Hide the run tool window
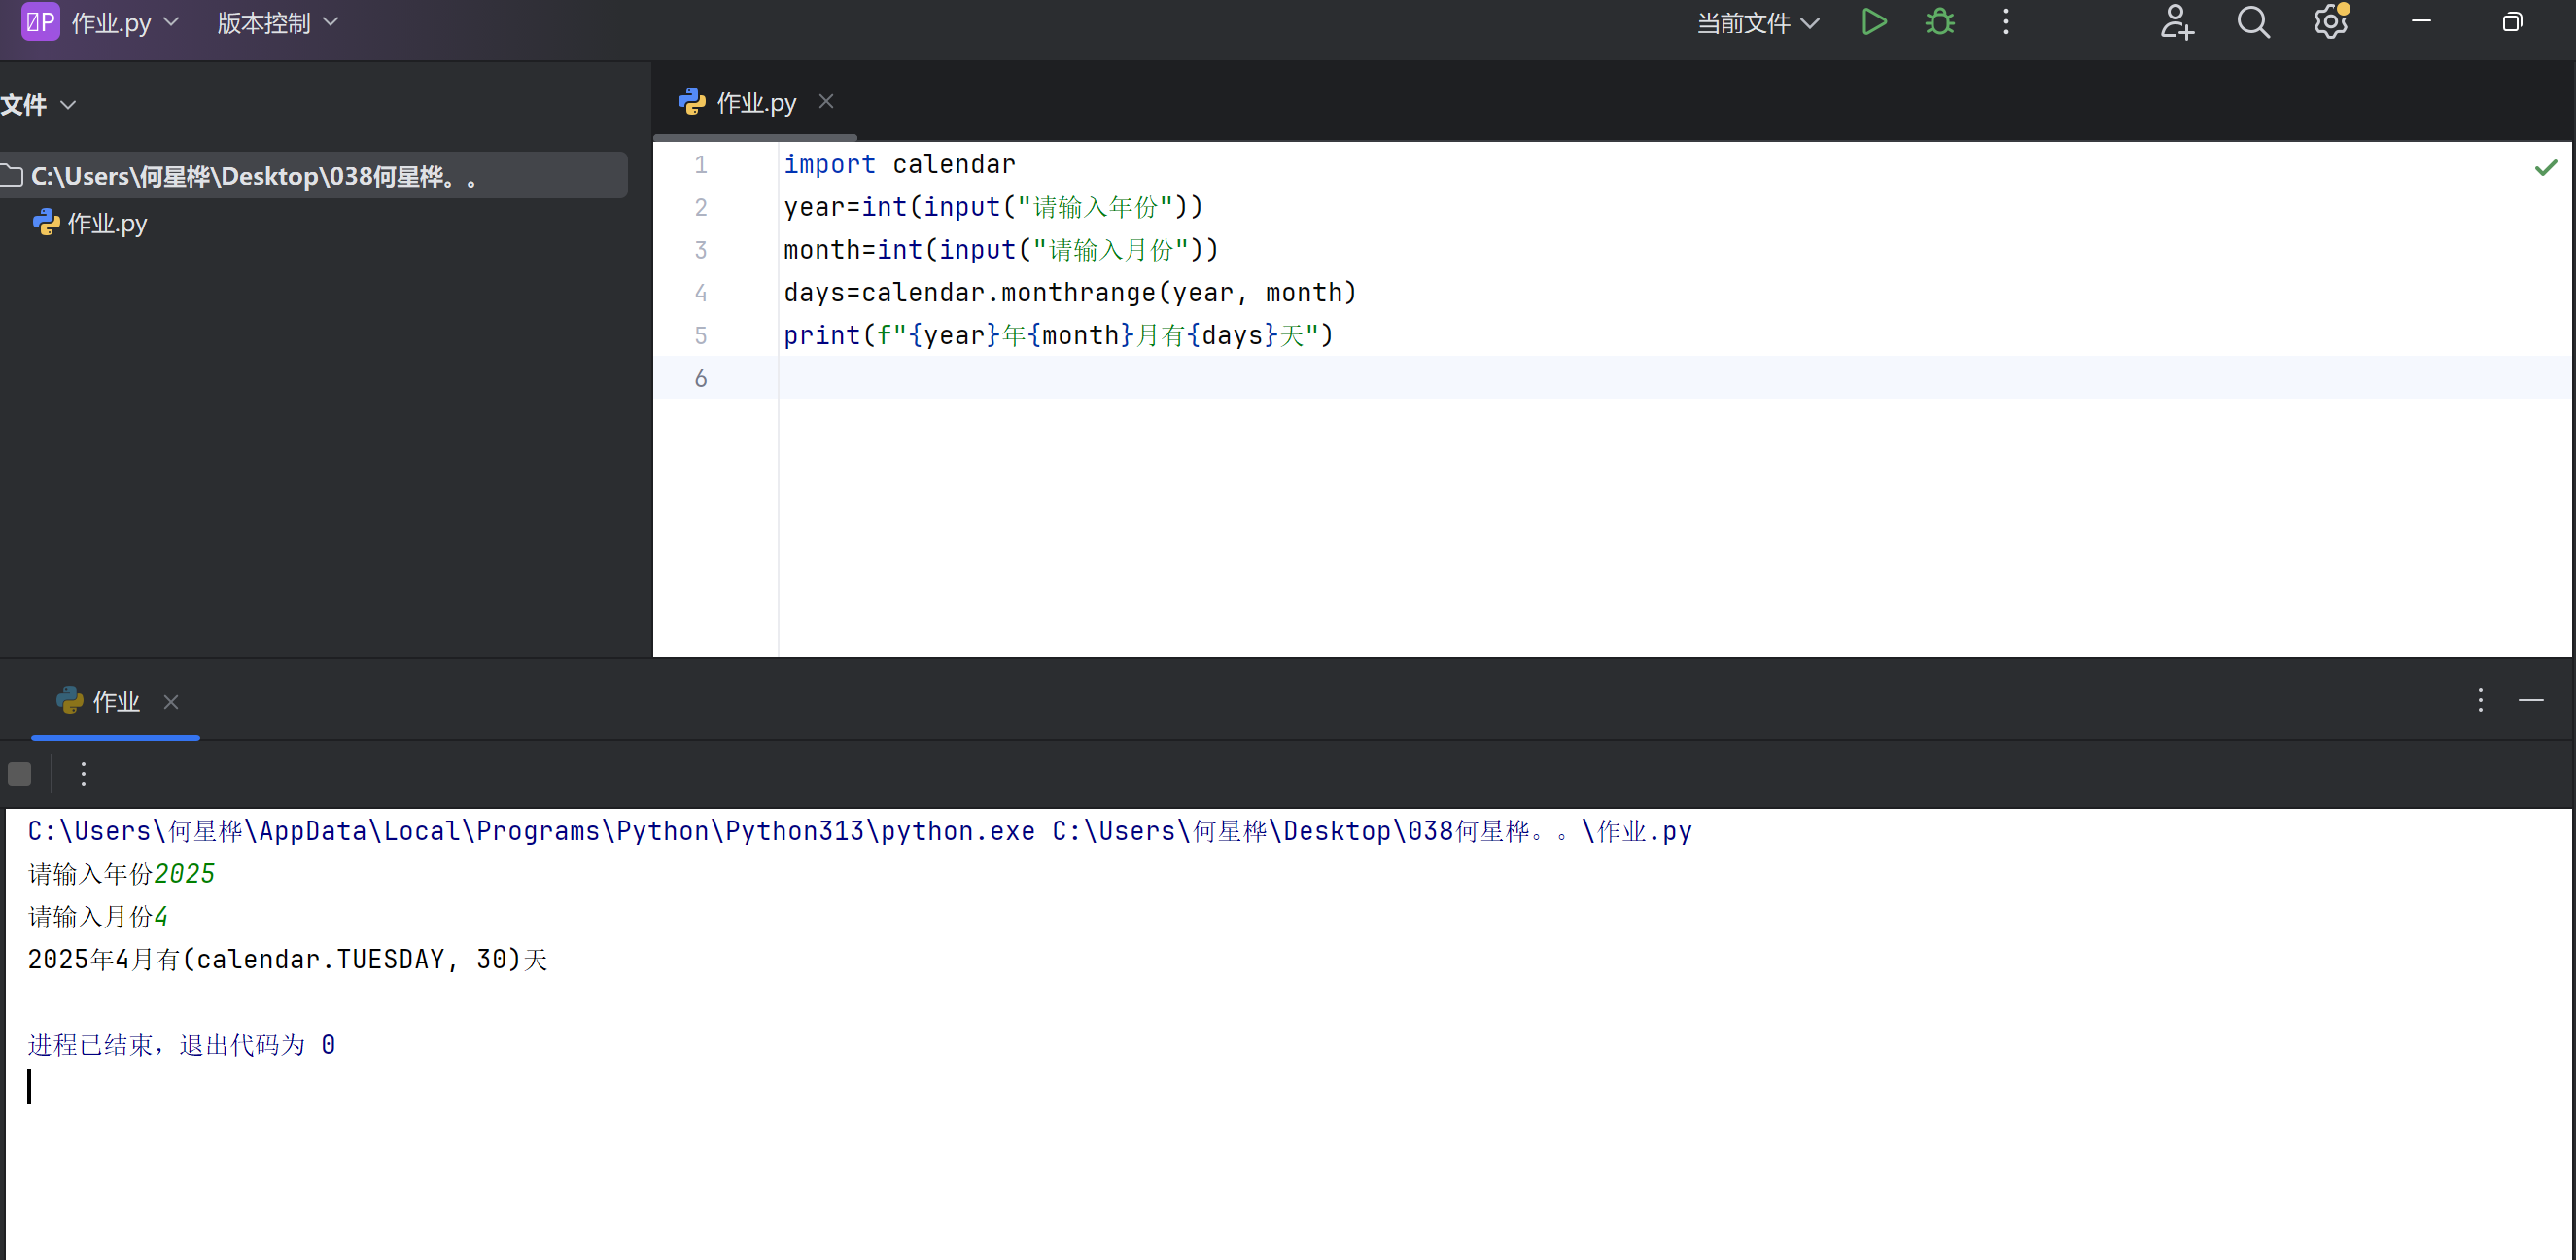The image size is (2576, 1260). tap(2531, 700)
